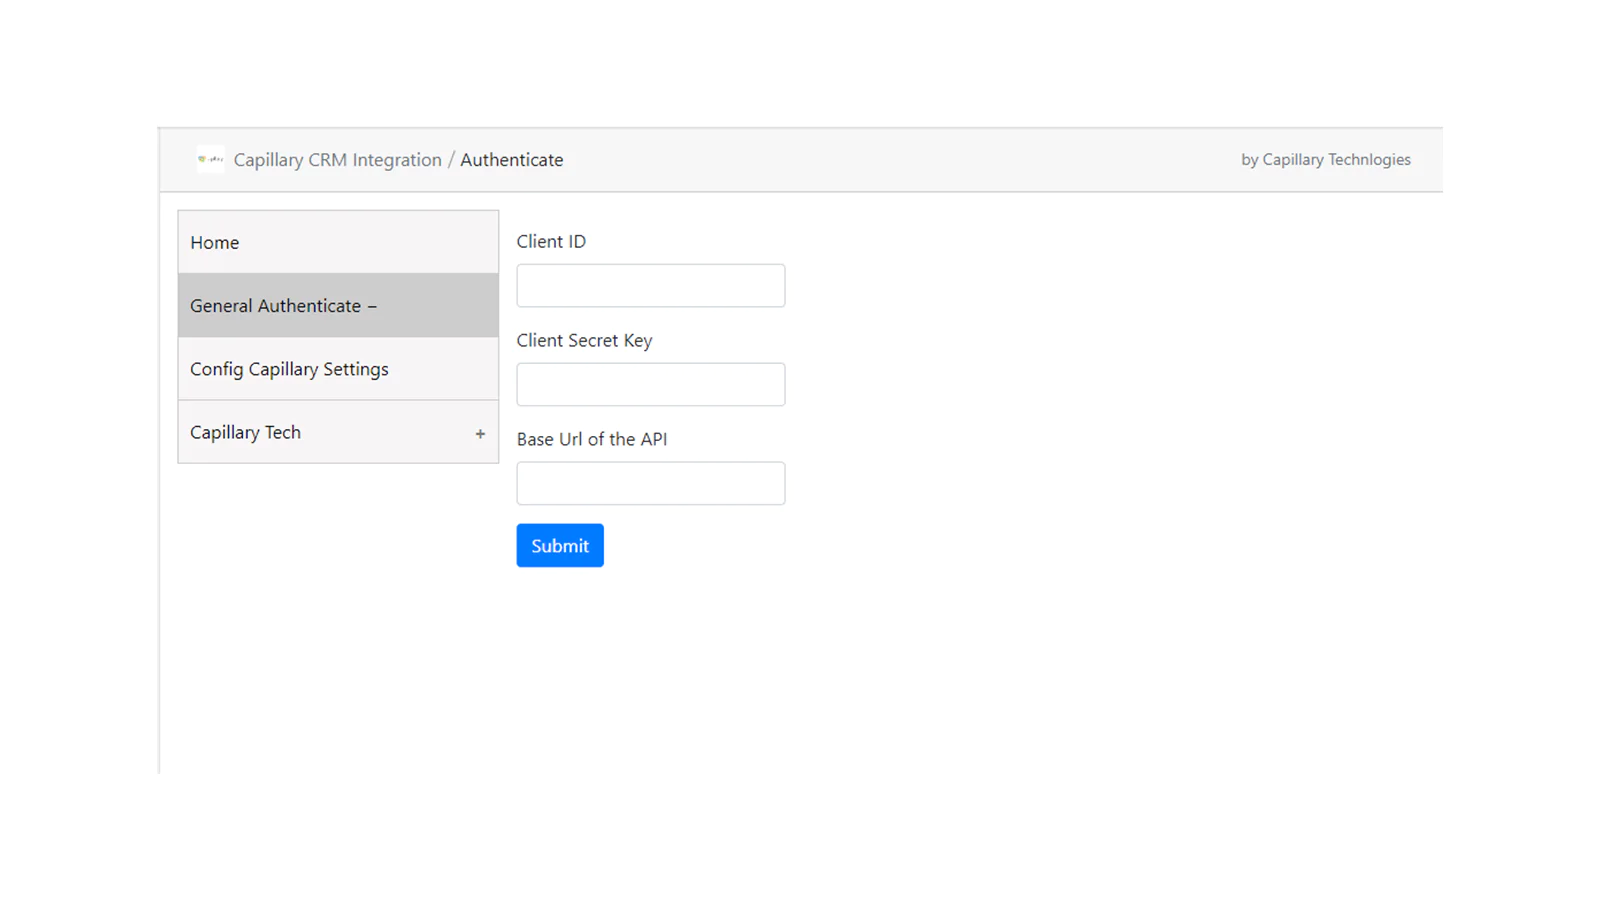
Task: Focus the Base Url of the API field
Action: pos(650,483)
